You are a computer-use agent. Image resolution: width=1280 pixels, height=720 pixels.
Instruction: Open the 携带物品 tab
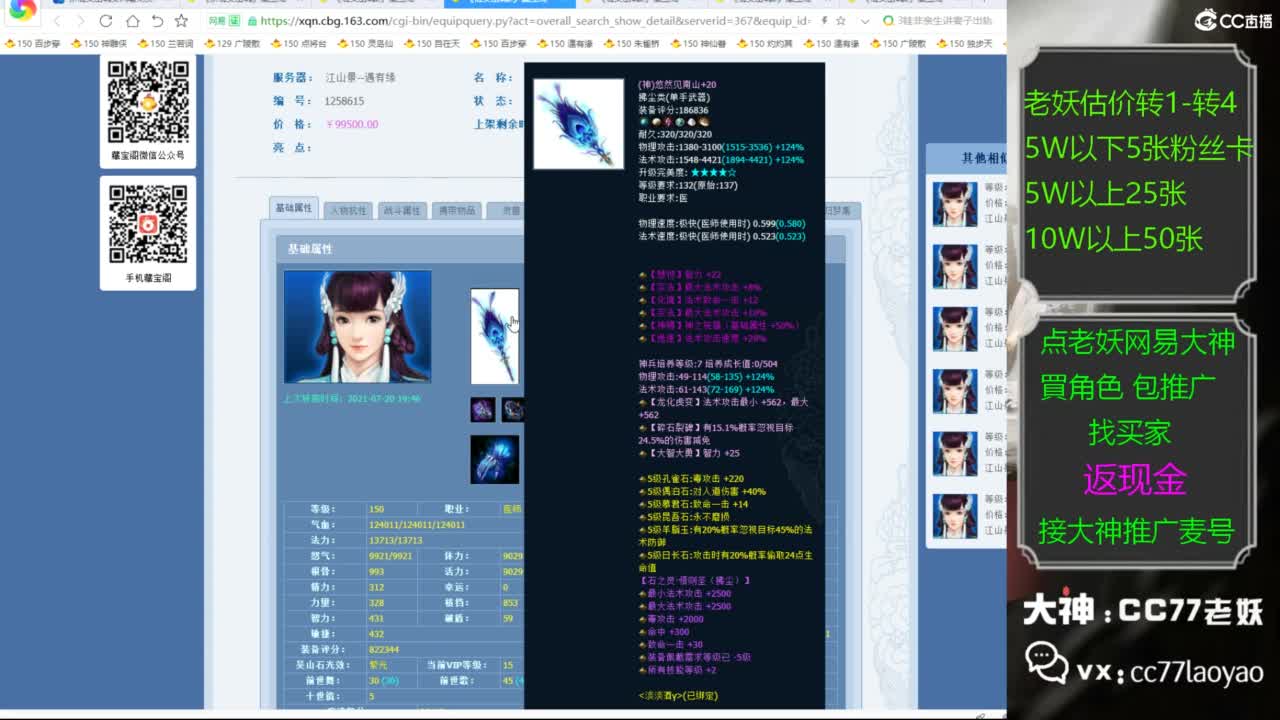(x=457, y=210)
